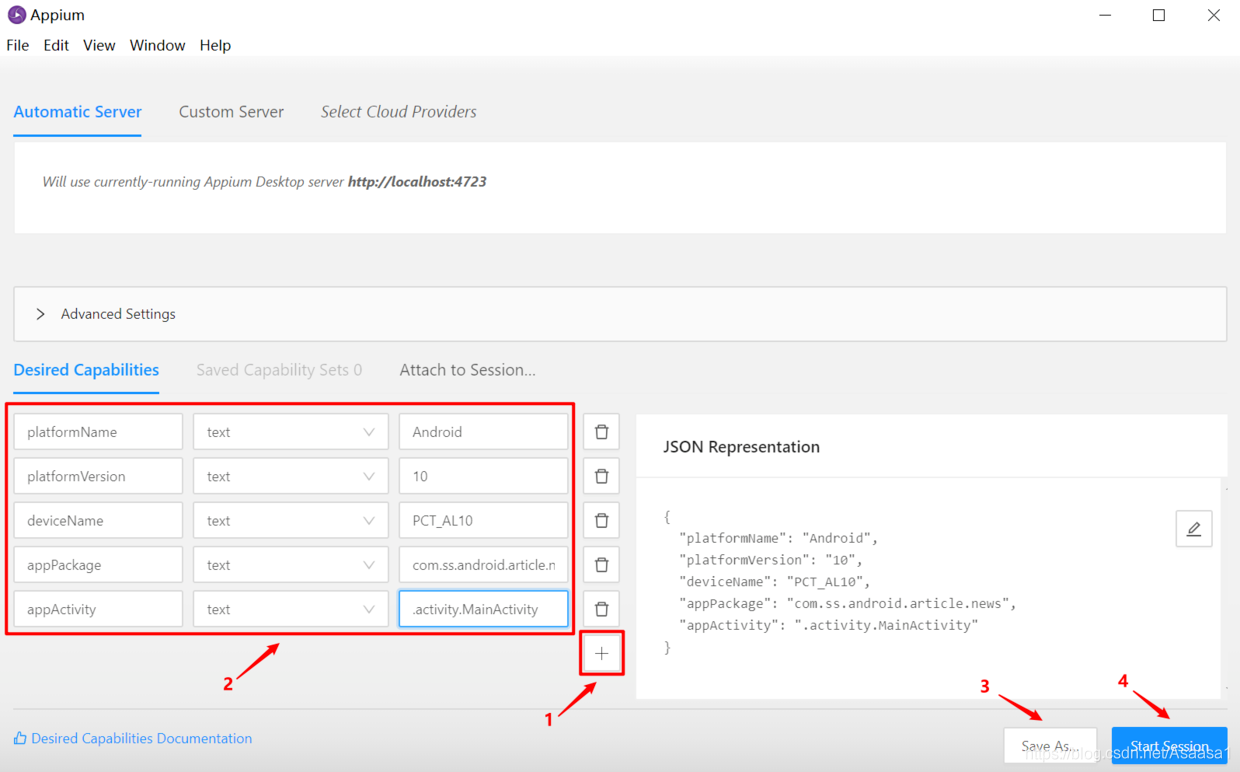Open the File menu
The height and width of the screenshot is (772, 1240).
18,45
